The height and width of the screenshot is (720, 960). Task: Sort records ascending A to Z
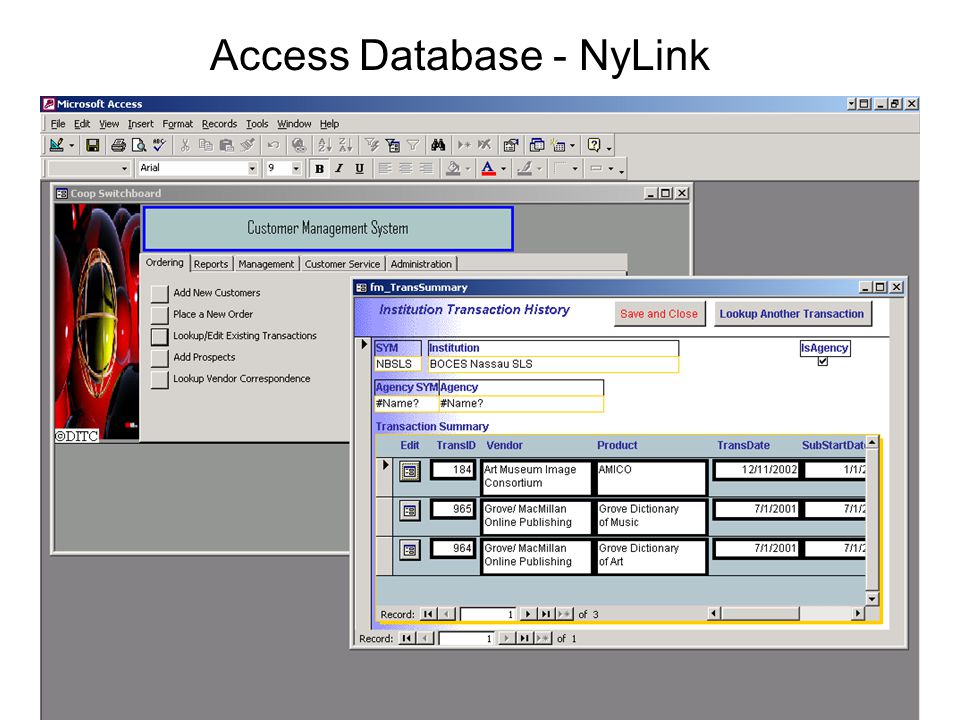pos(324,145)
